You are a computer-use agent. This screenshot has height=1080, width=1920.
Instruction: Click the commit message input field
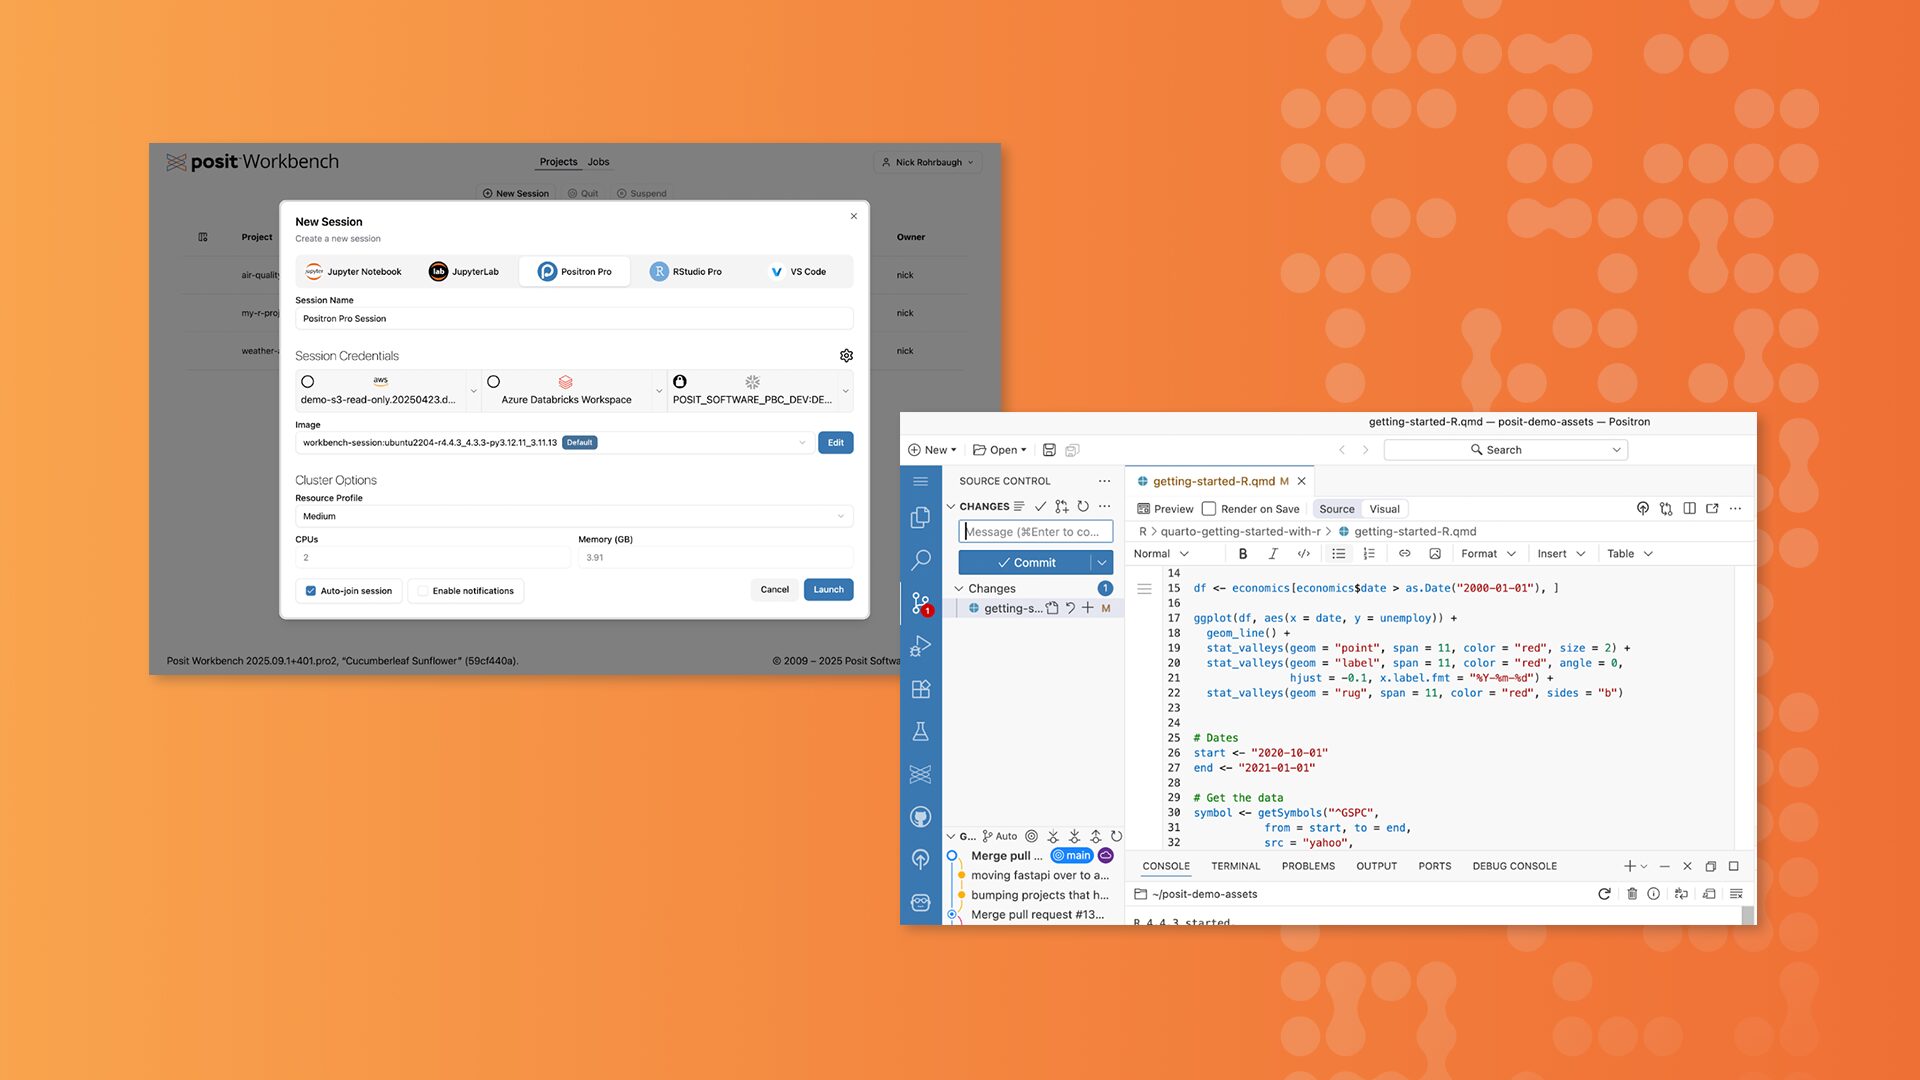[1035, 532]
